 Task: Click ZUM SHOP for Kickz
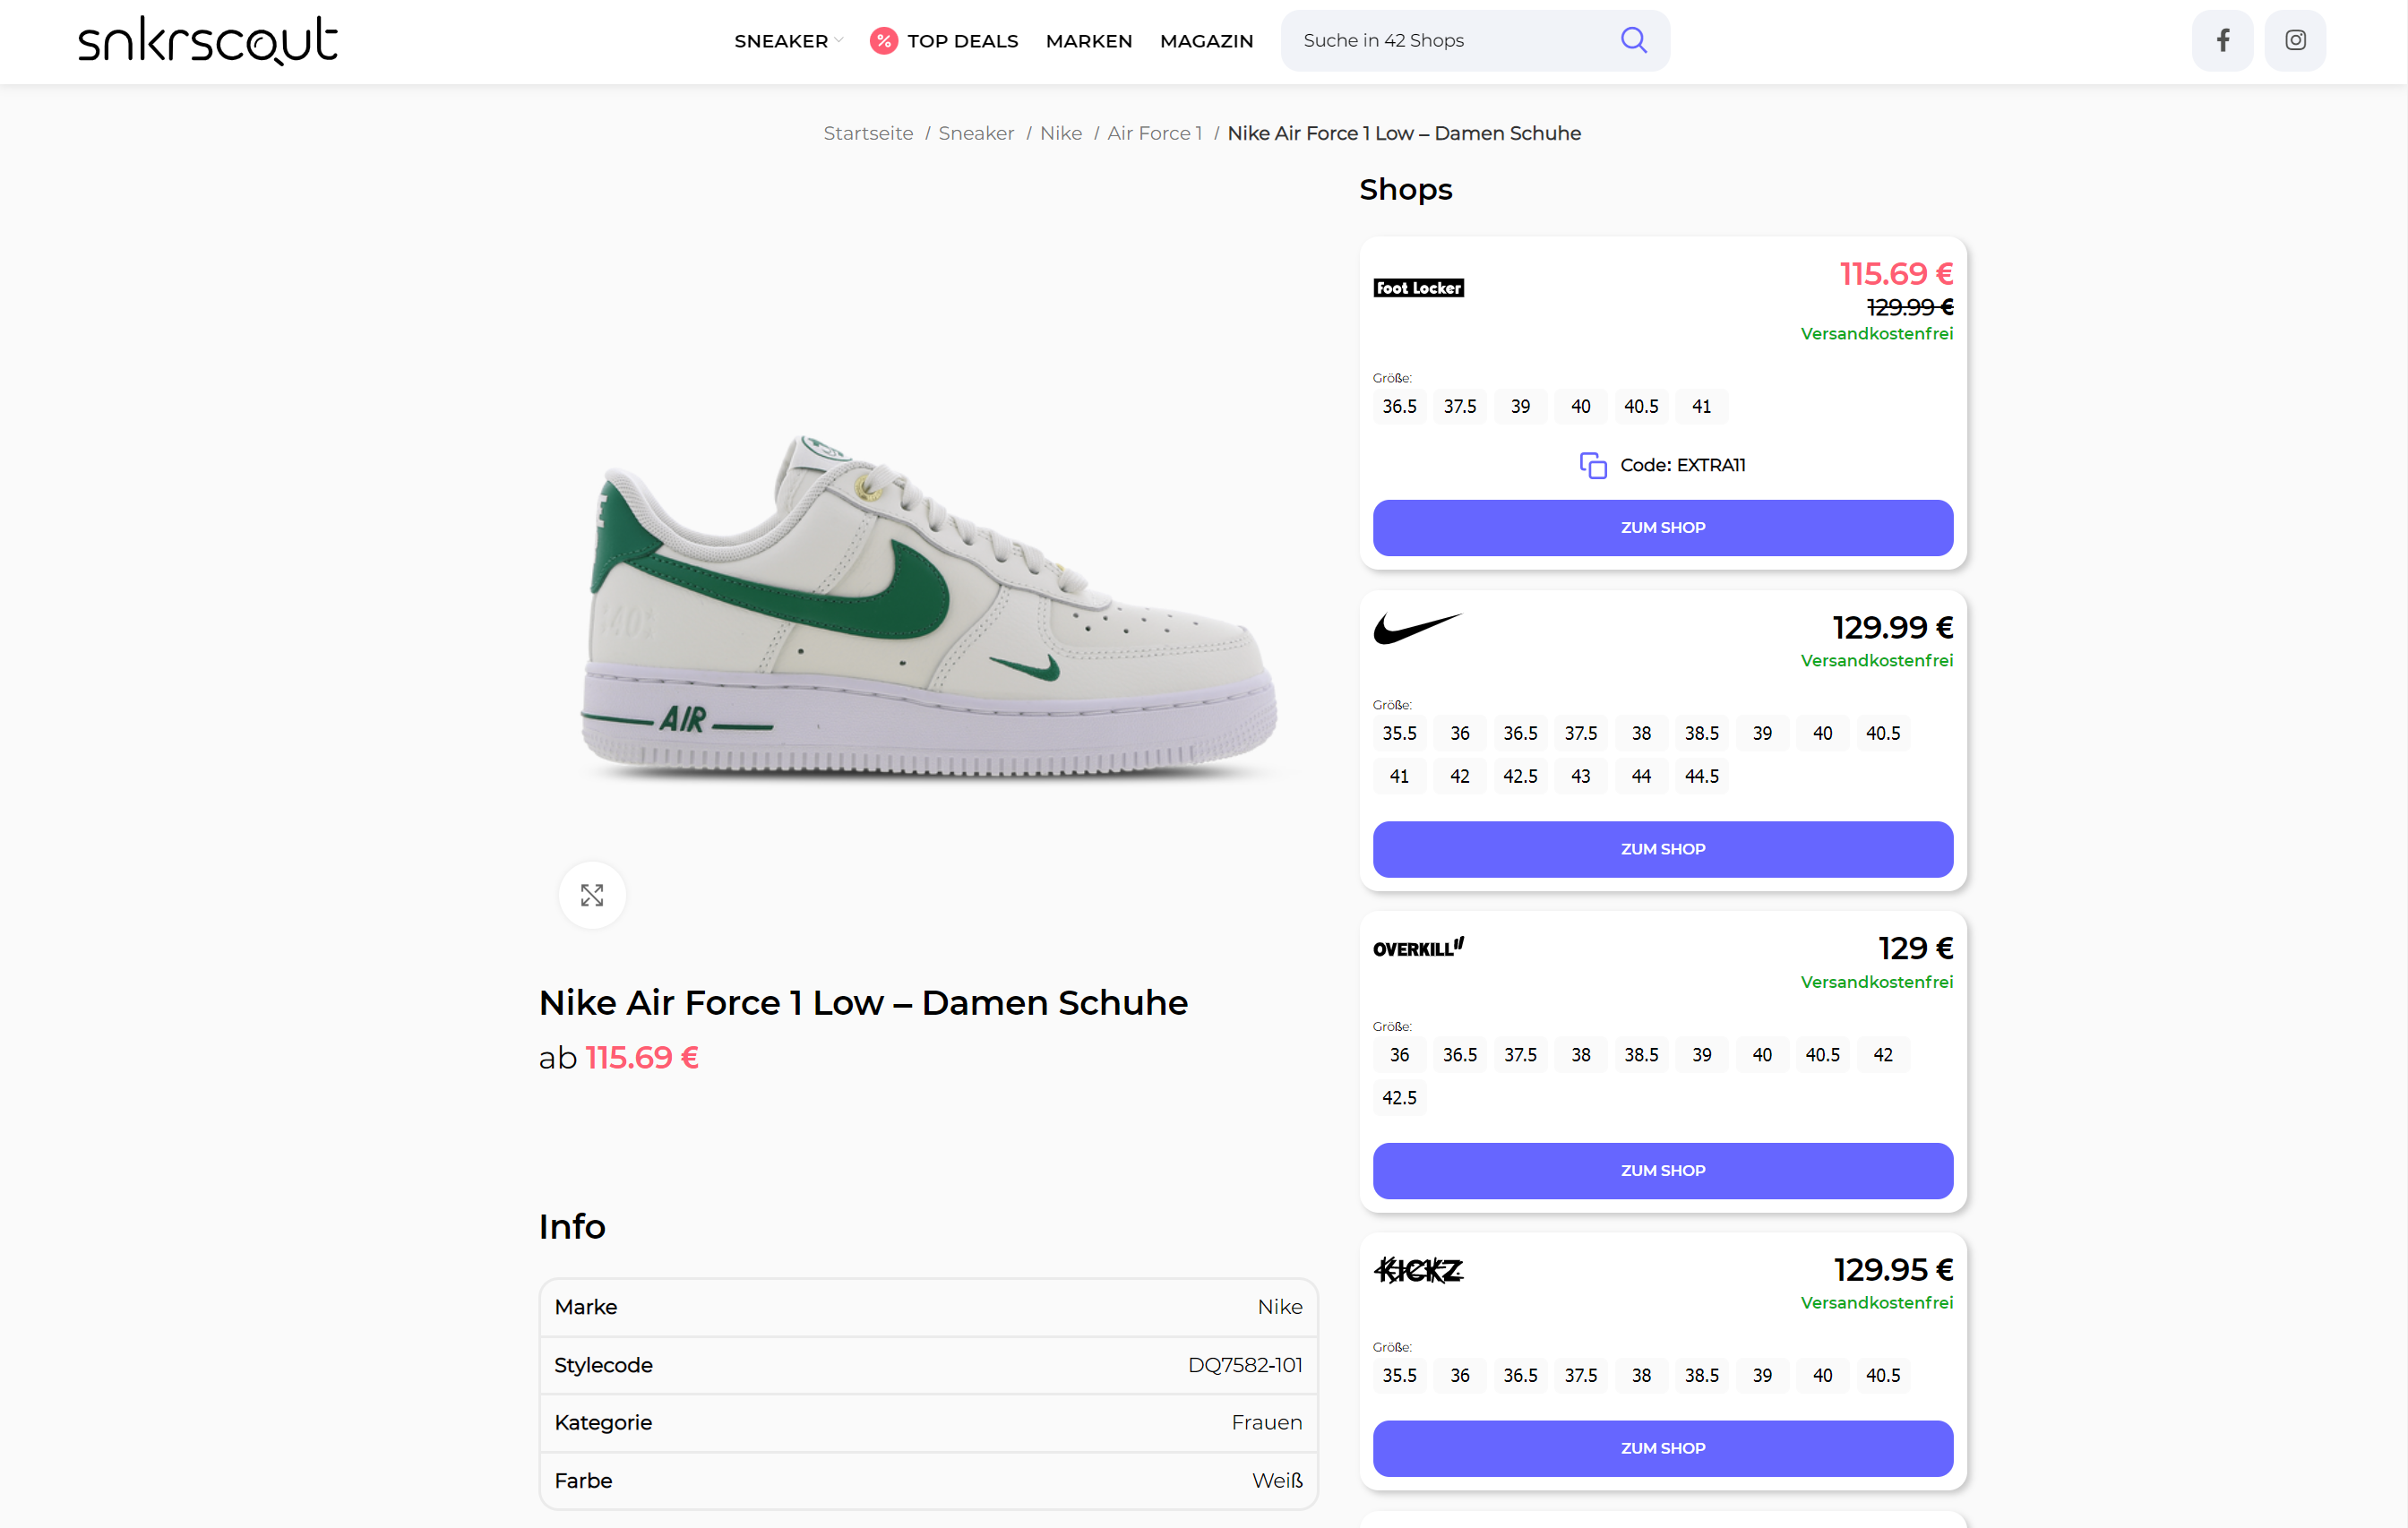pos(1662,1448)
